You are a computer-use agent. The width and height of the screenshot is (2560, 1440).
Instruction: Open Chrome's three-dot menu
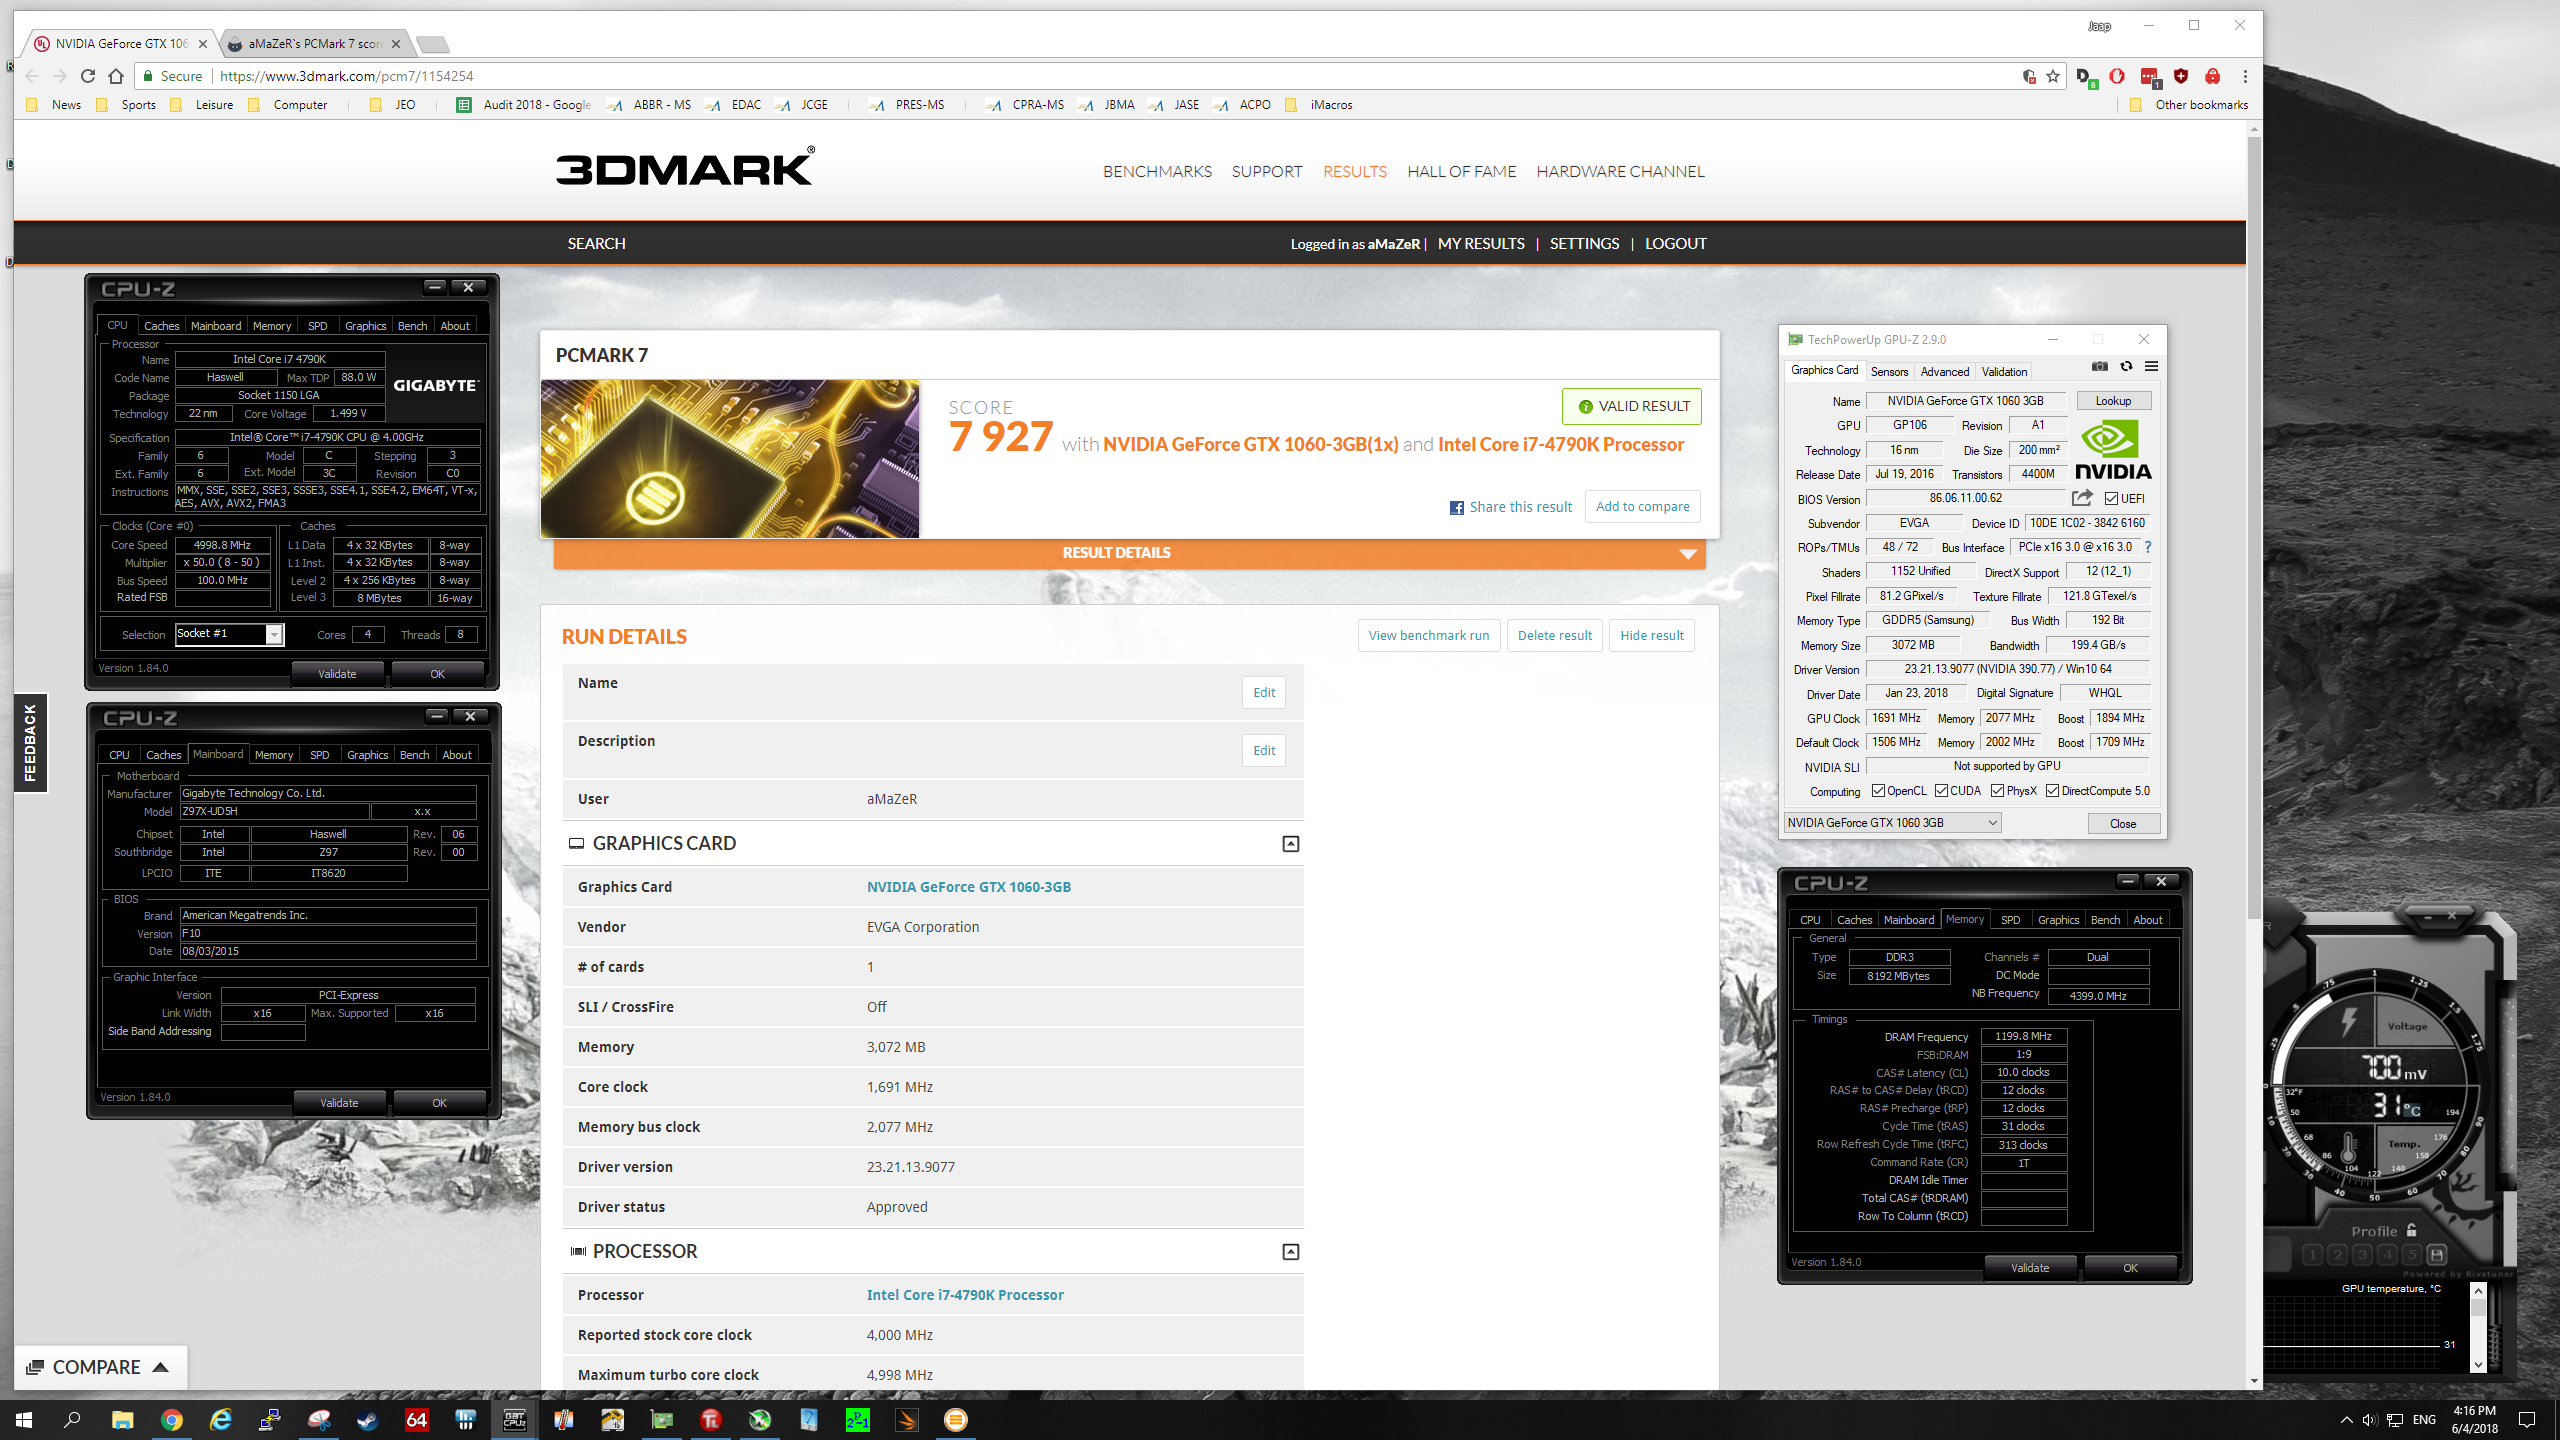click(x=2245, y=76)
